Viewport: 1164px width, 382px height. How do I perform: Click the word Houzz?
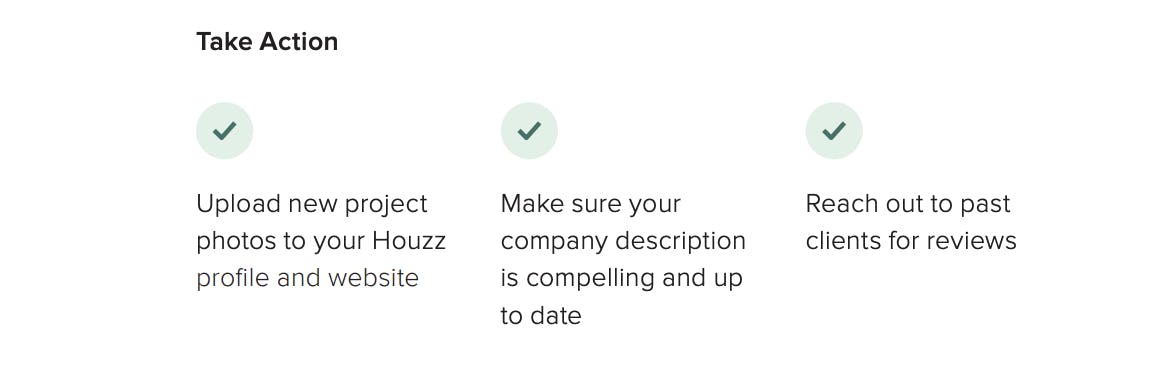click(x=409, y=241)
